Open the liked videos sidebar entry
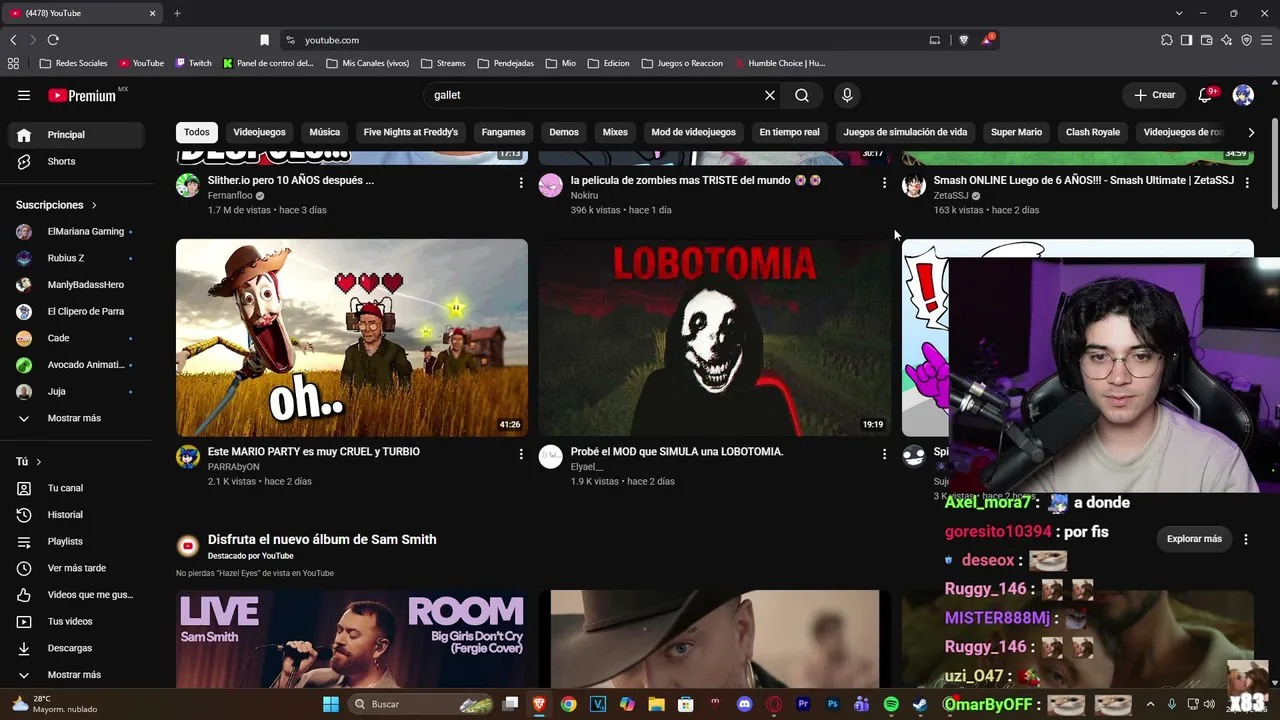Viewport: 1280px width, 720px height. [x=77, y=595]
